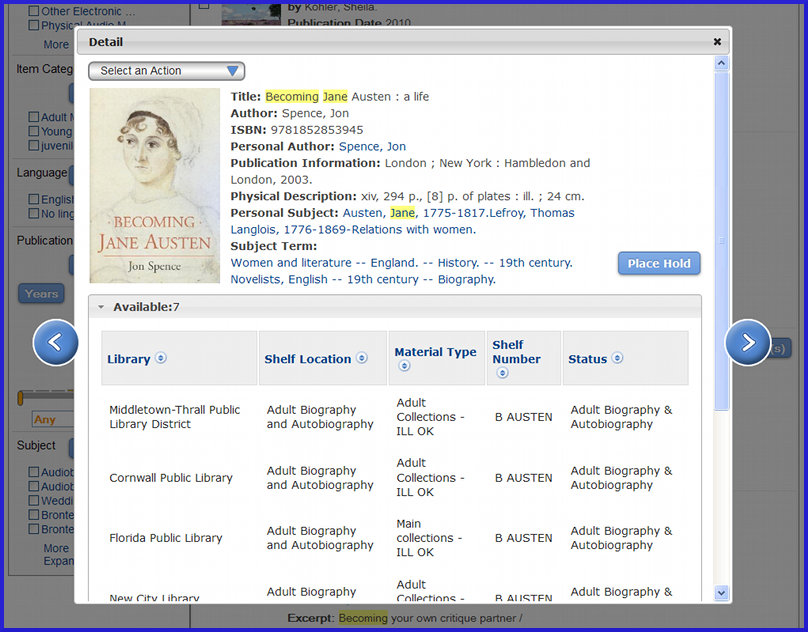The image size is (808, 632).
Task: Click More link below Physical Audio
Action: click(56, 45)
